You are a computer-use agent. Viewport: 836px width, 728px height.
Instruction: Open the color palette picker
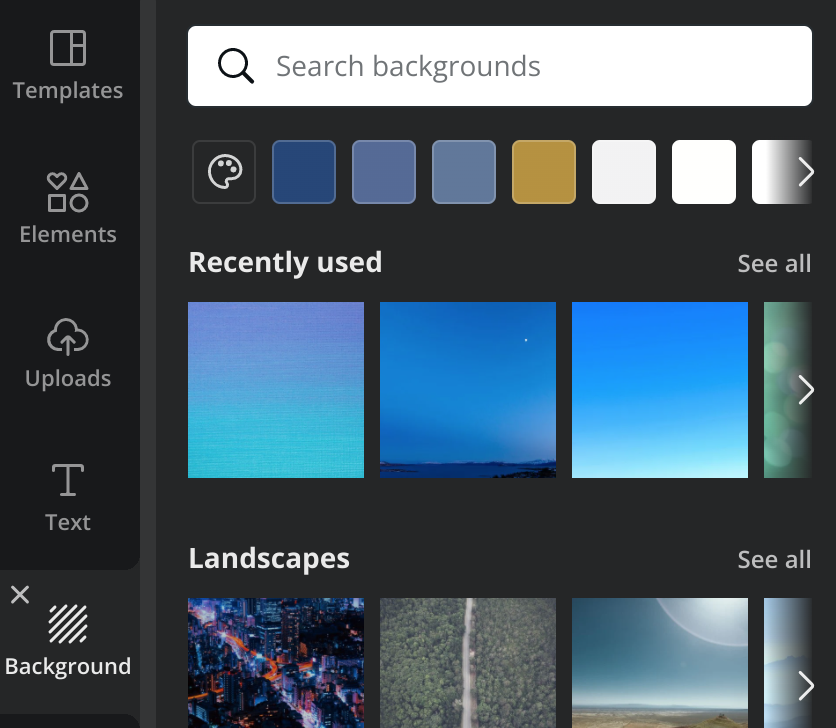pos(224,172)
